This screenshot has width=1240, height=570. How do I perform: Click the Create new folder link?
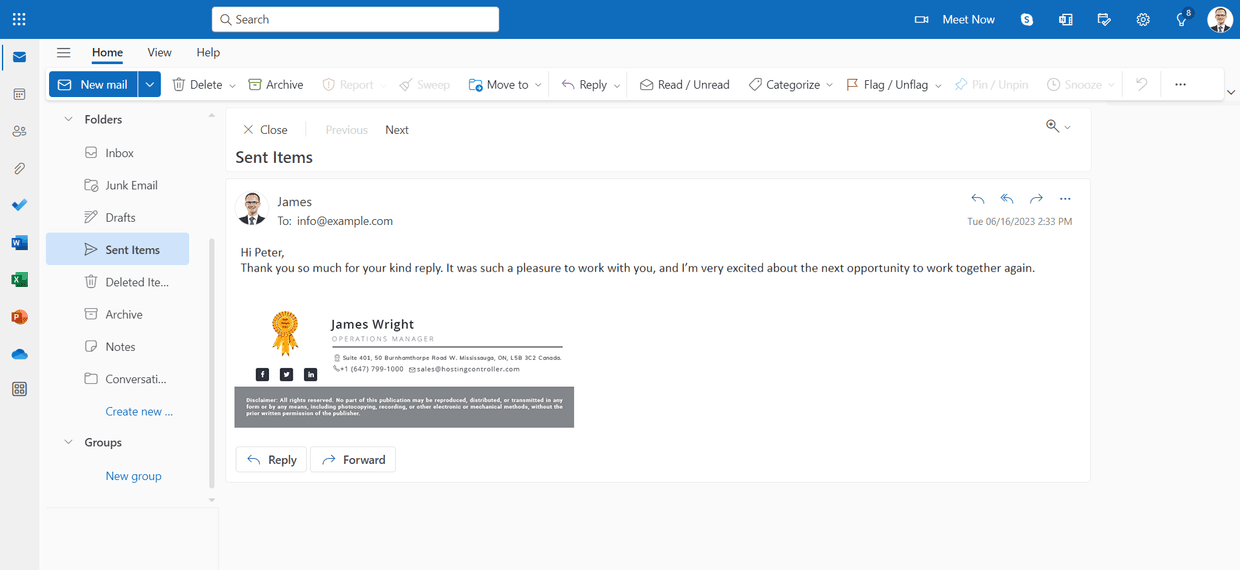139,411
